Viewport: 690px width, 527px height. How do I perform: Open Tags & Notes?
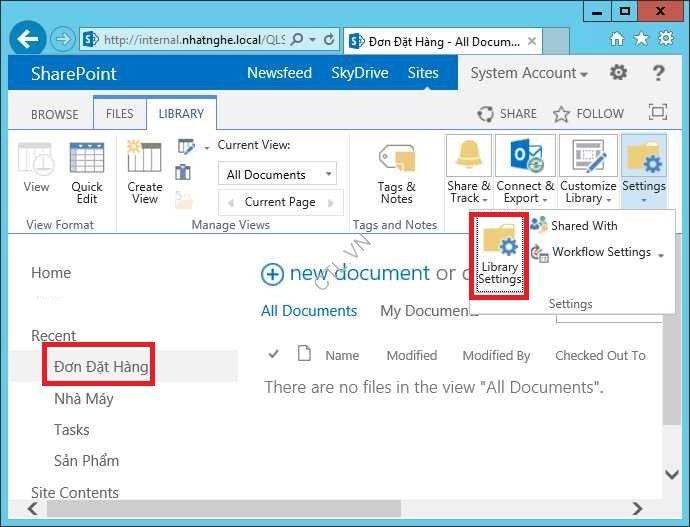tap(396, 160)
